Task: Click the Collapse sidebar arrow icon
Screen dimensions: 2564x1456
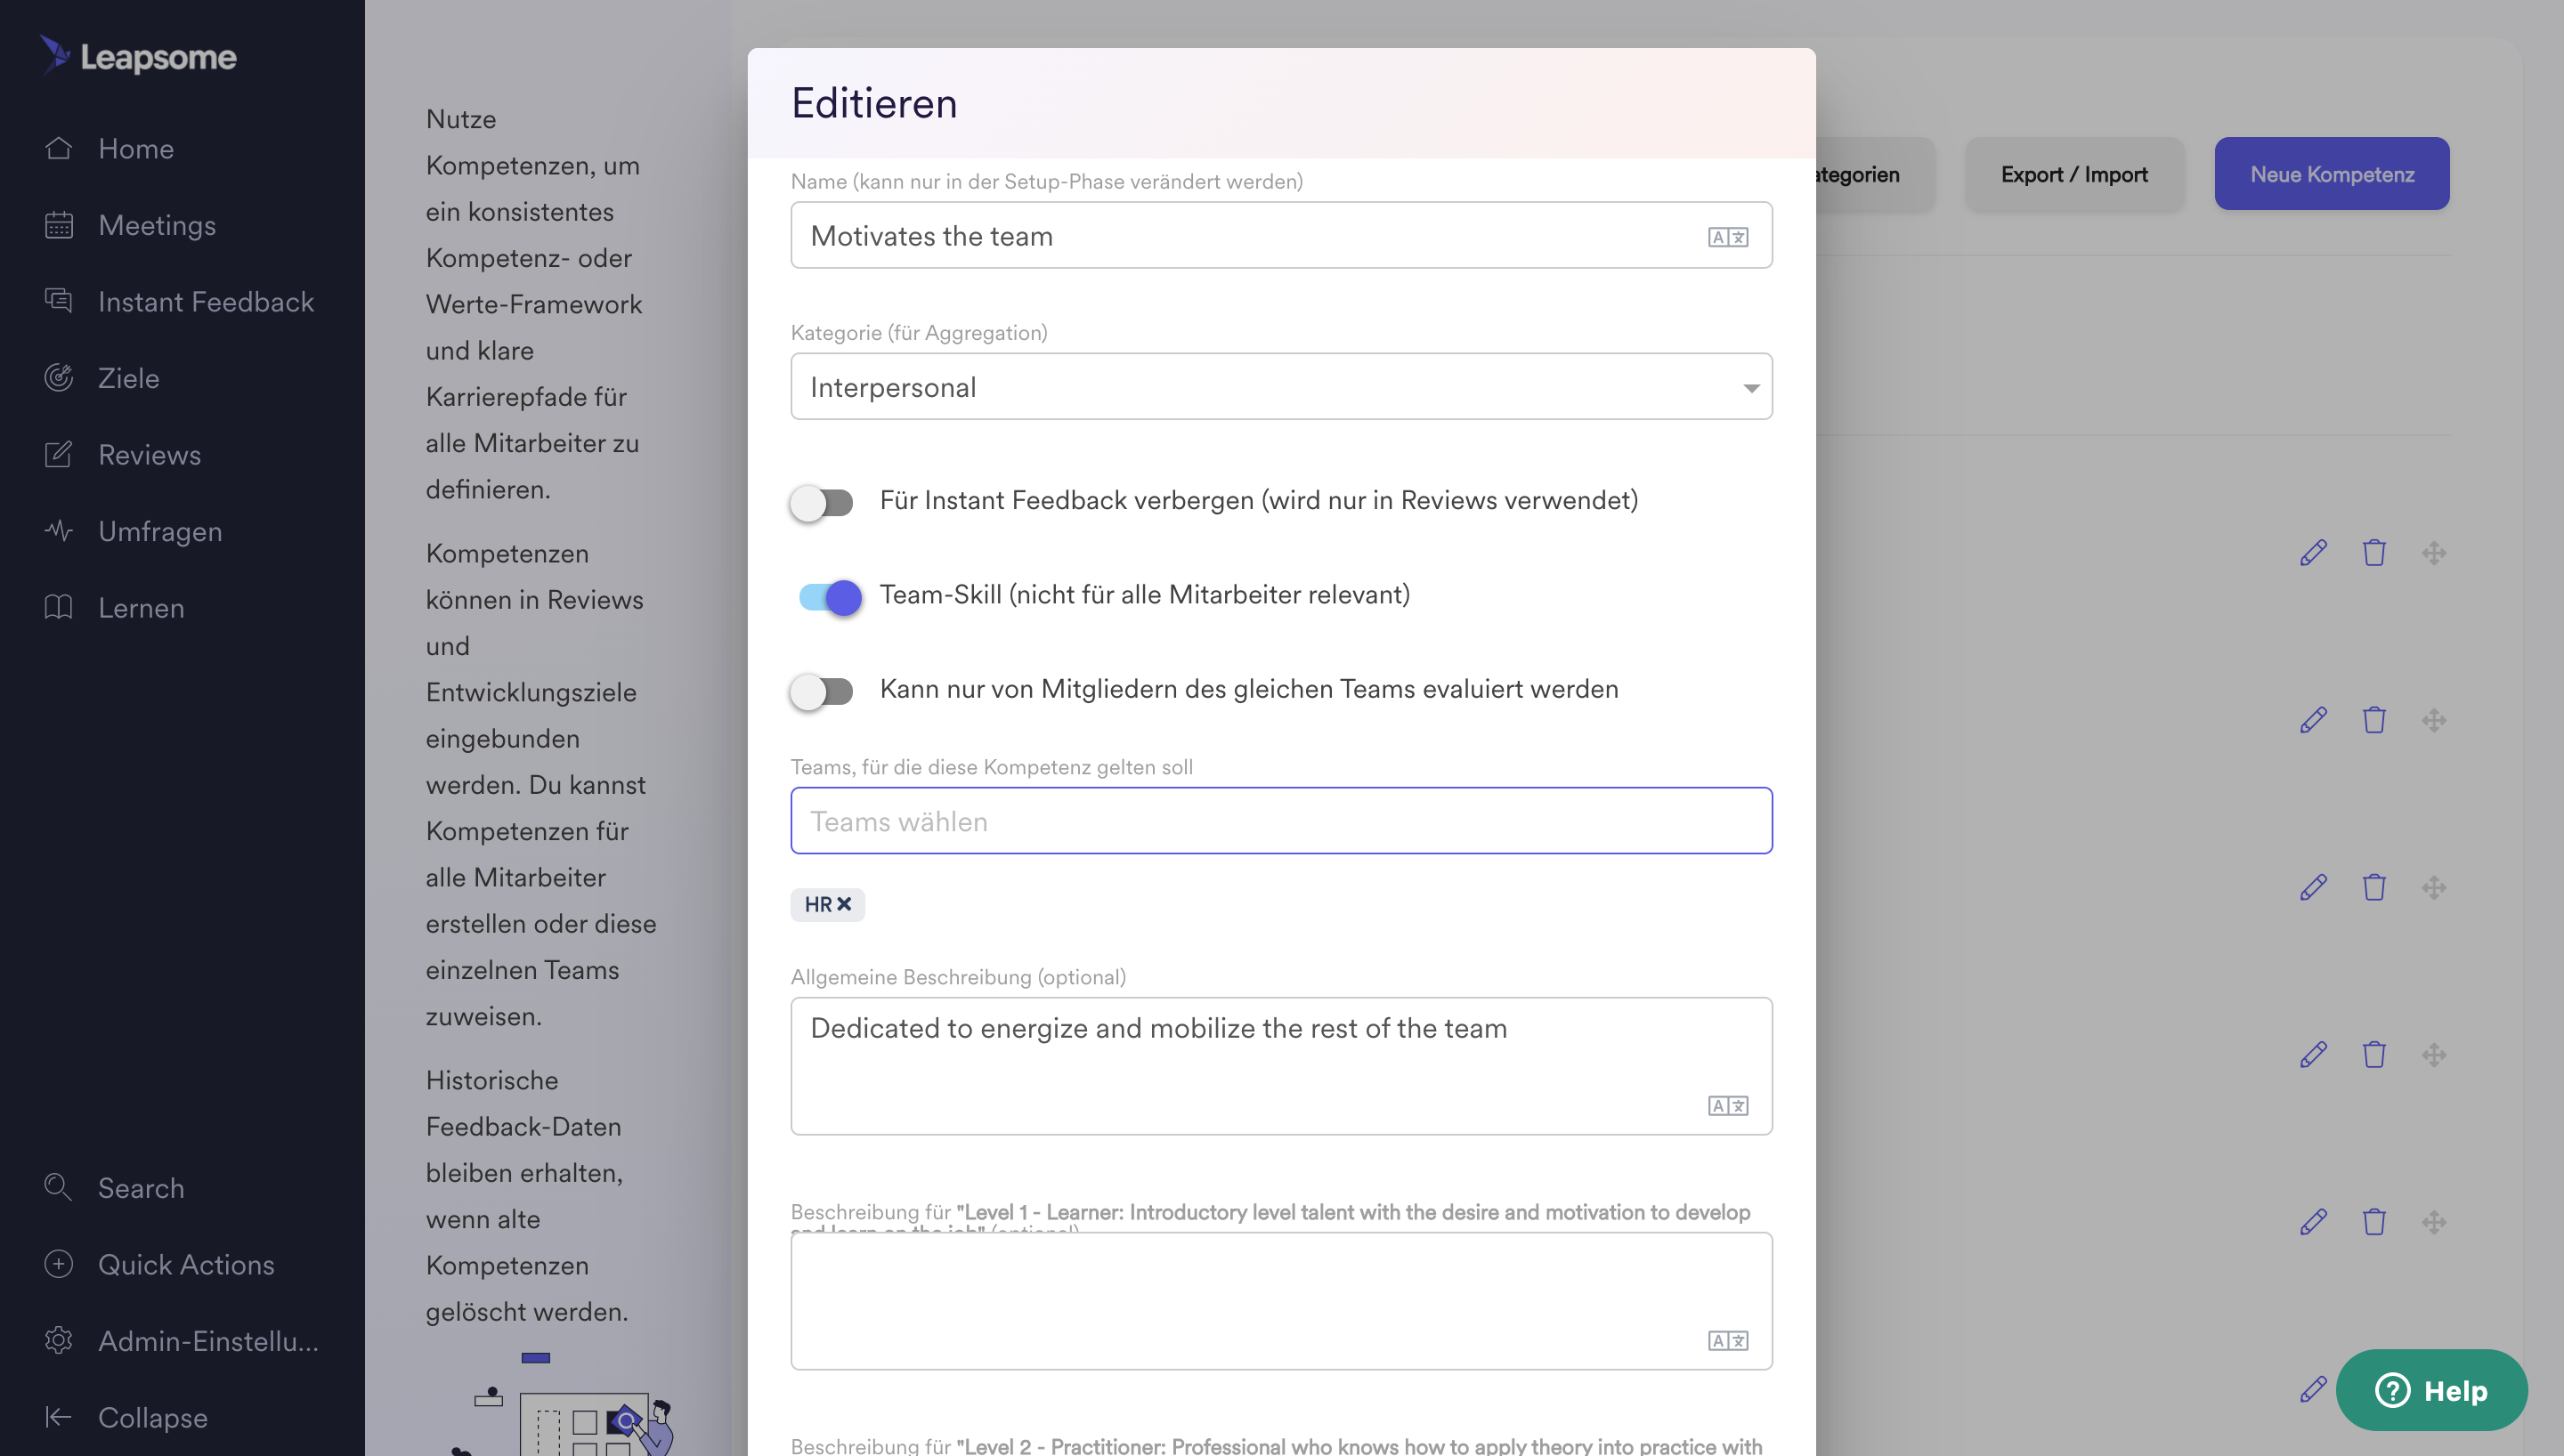Action: (58, 1417)
